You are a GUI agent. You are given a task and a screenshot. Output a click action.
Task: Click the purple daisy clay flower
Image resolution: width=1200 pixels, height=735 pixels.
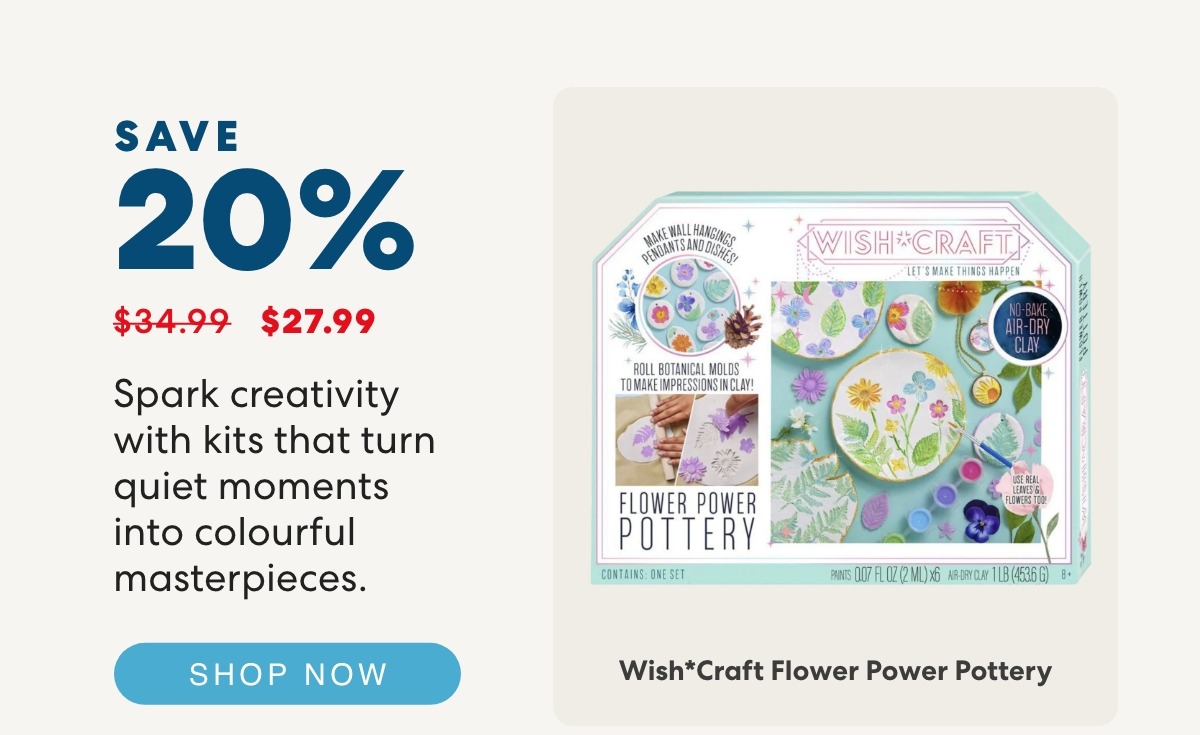coord(809,385)
